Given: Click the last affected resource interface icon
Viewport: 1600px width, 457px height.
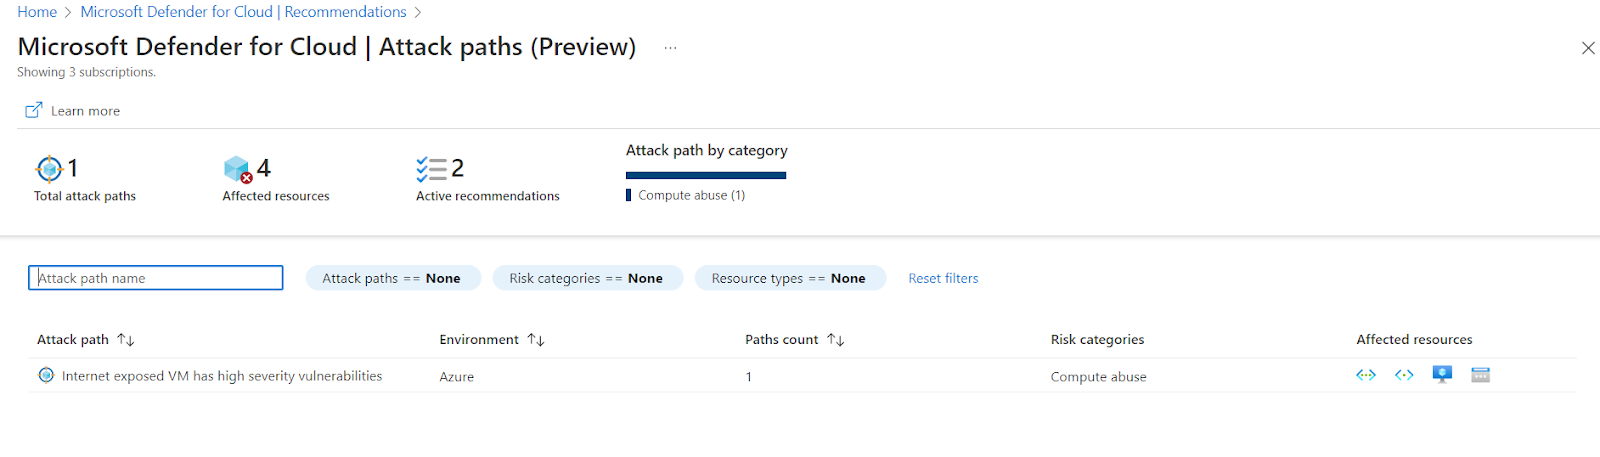Looking at the screenshot, I should click(1481, 375).
